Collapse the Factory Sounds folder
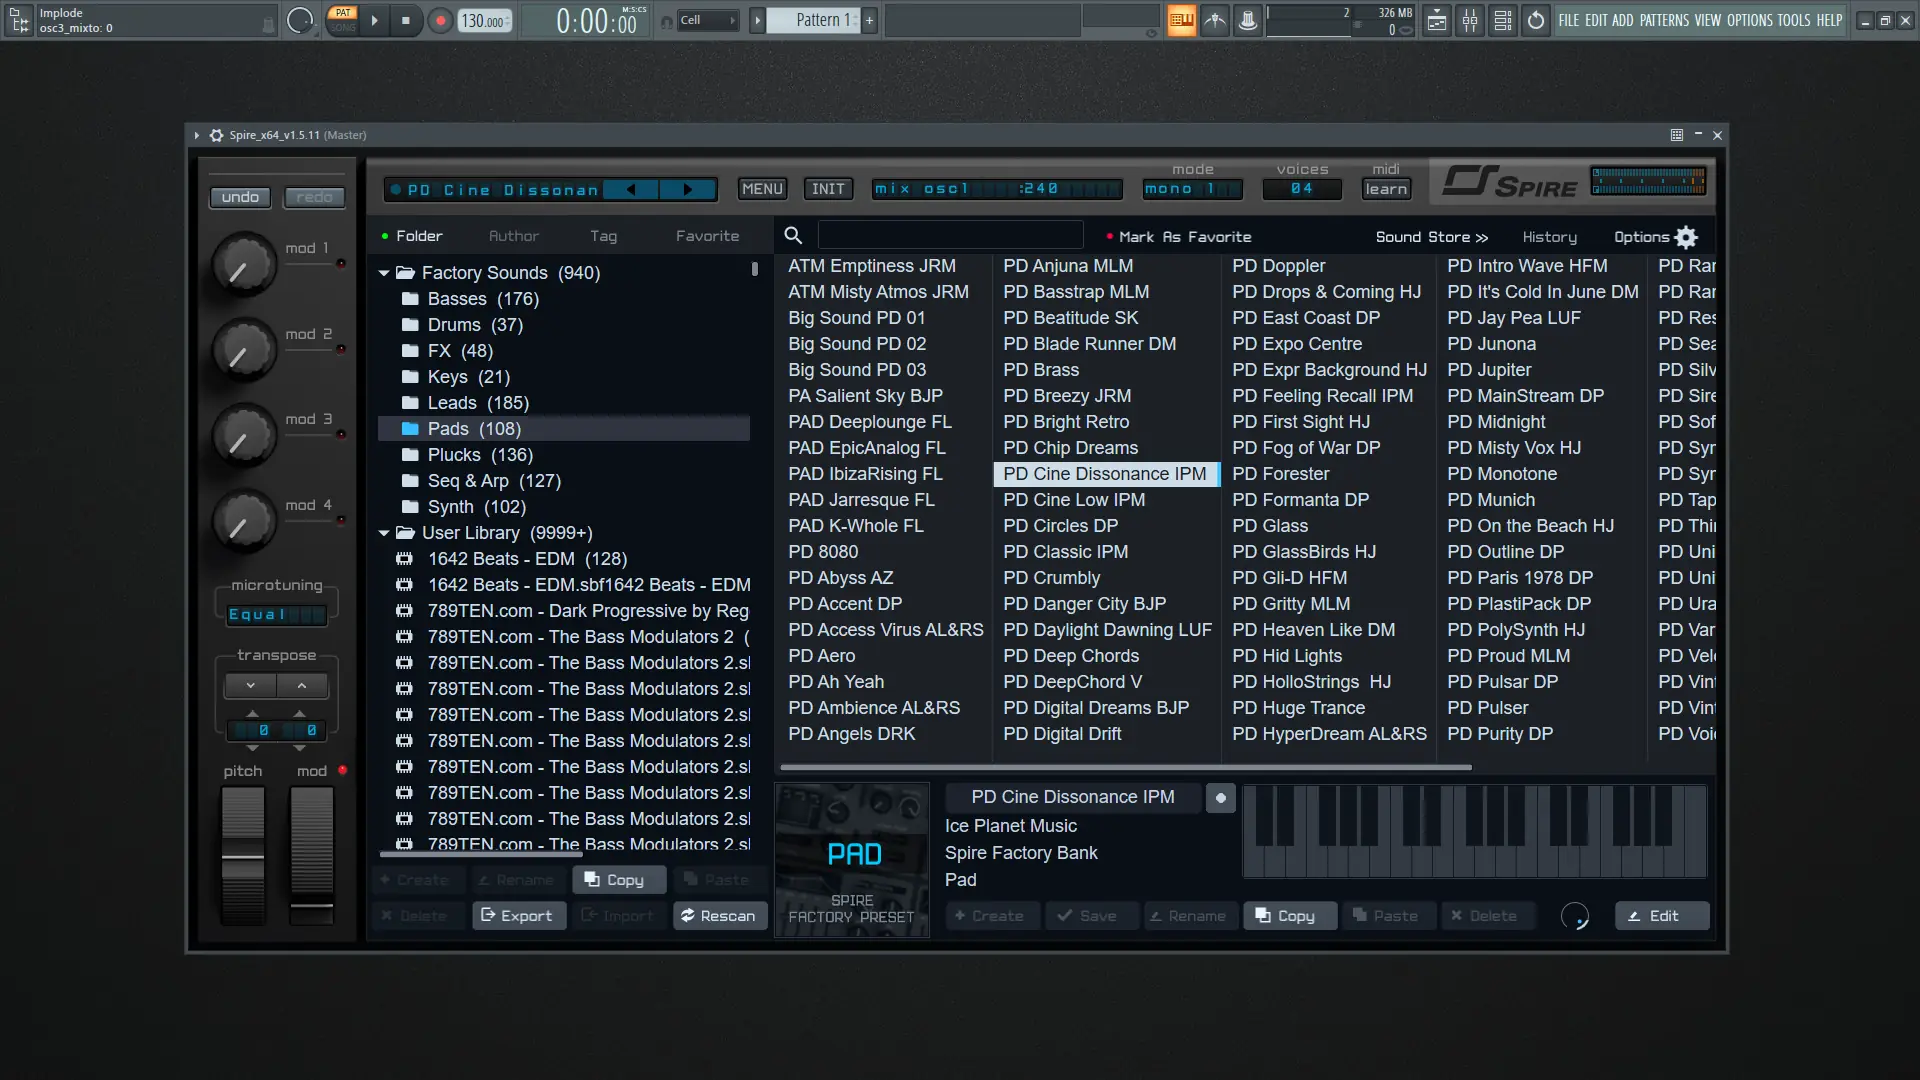 coord(384,273)
